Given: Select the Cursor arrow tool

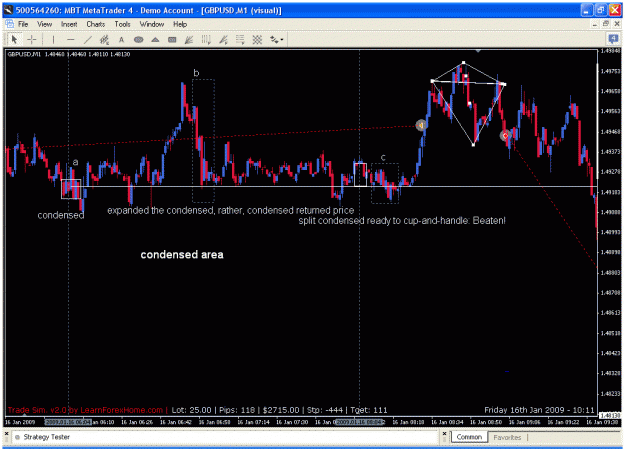Looking at the screenshot, I should click(x=14, y=39).
